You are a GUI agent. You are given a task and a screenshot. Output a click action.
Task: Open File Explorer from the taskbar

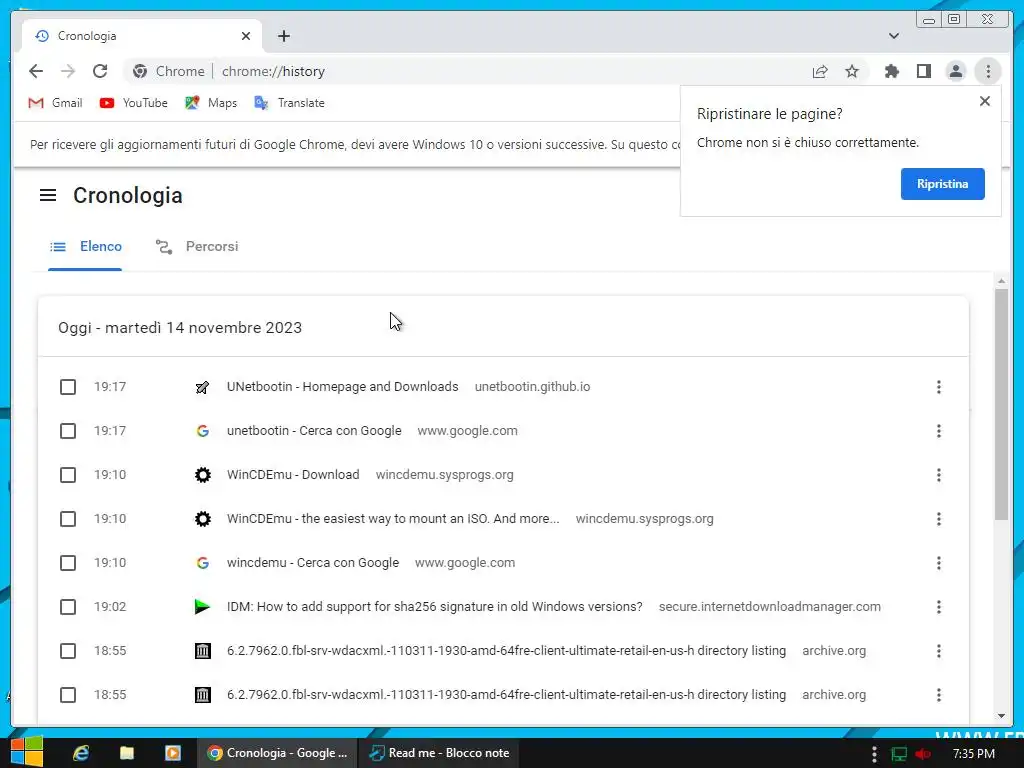tap(127, 753)
